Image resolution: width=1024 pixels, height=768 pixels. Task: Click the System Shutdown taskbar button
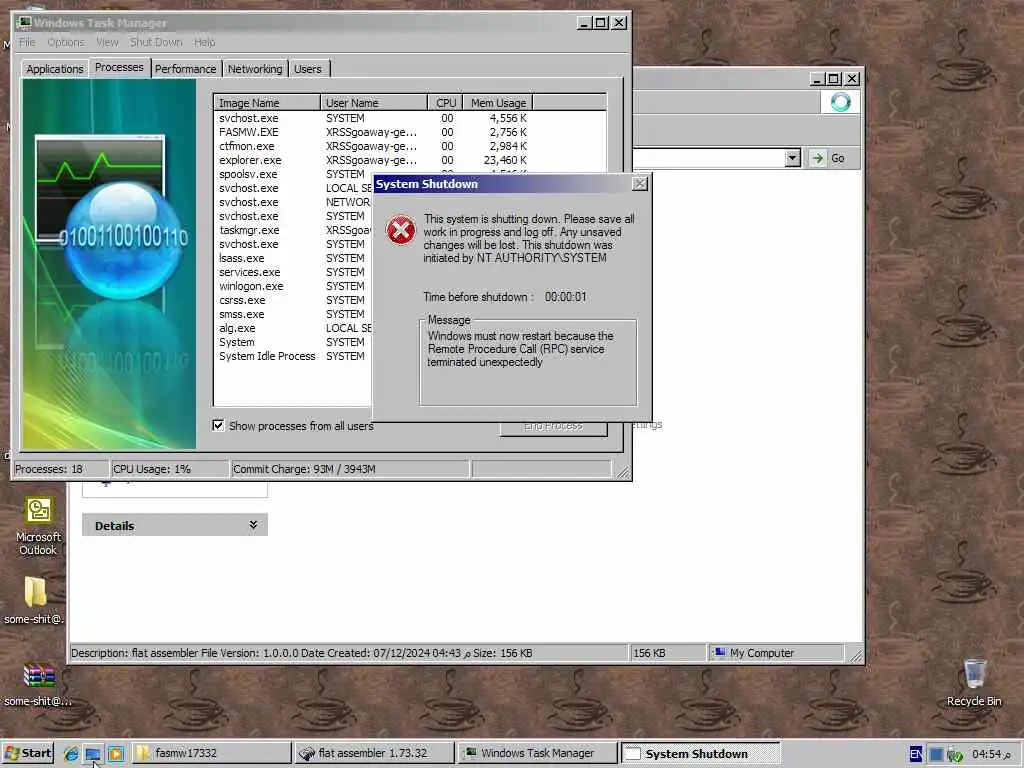point(700,754)
